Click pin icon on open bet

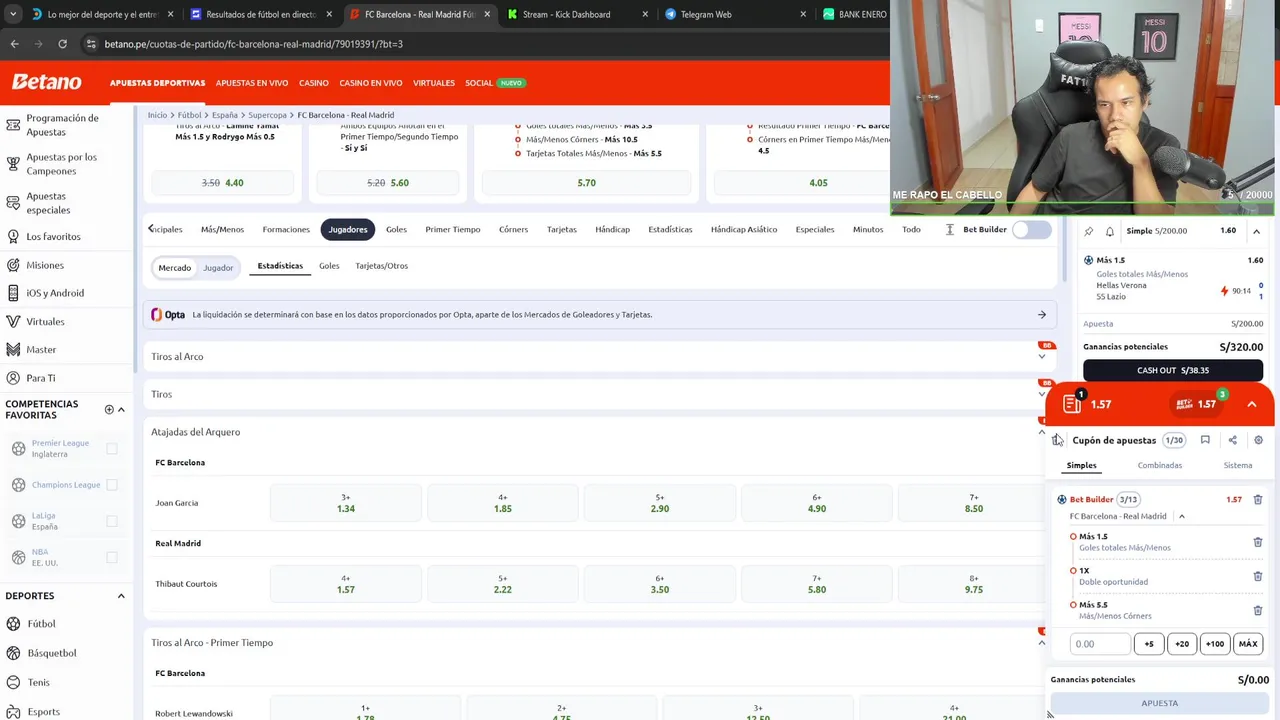[x=1089, y=231]
